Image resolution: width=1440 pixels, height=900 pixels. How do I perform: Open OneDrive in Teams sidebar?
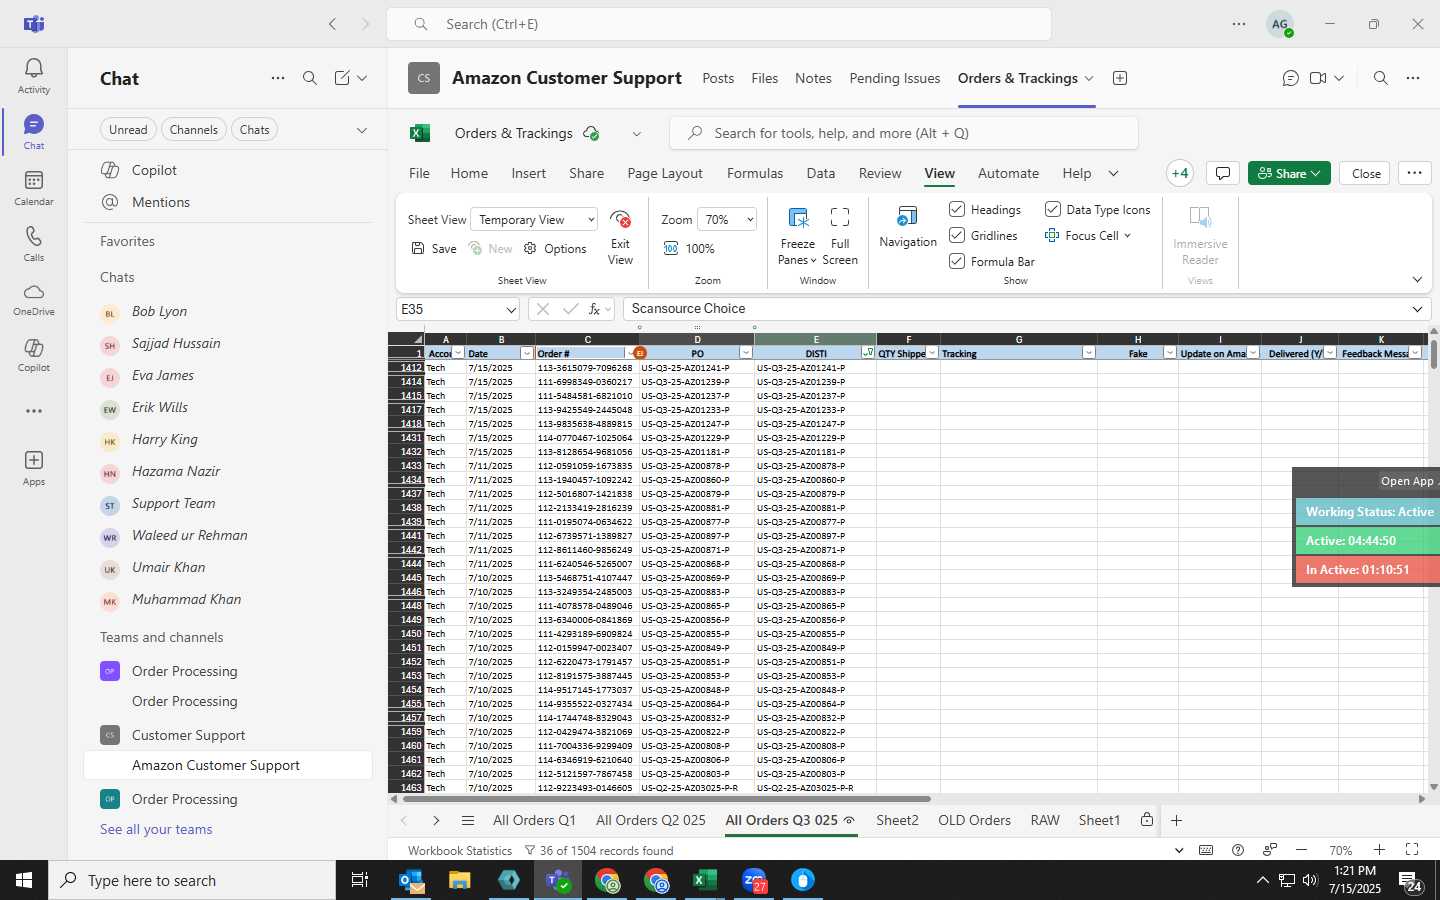pos(33,299)
